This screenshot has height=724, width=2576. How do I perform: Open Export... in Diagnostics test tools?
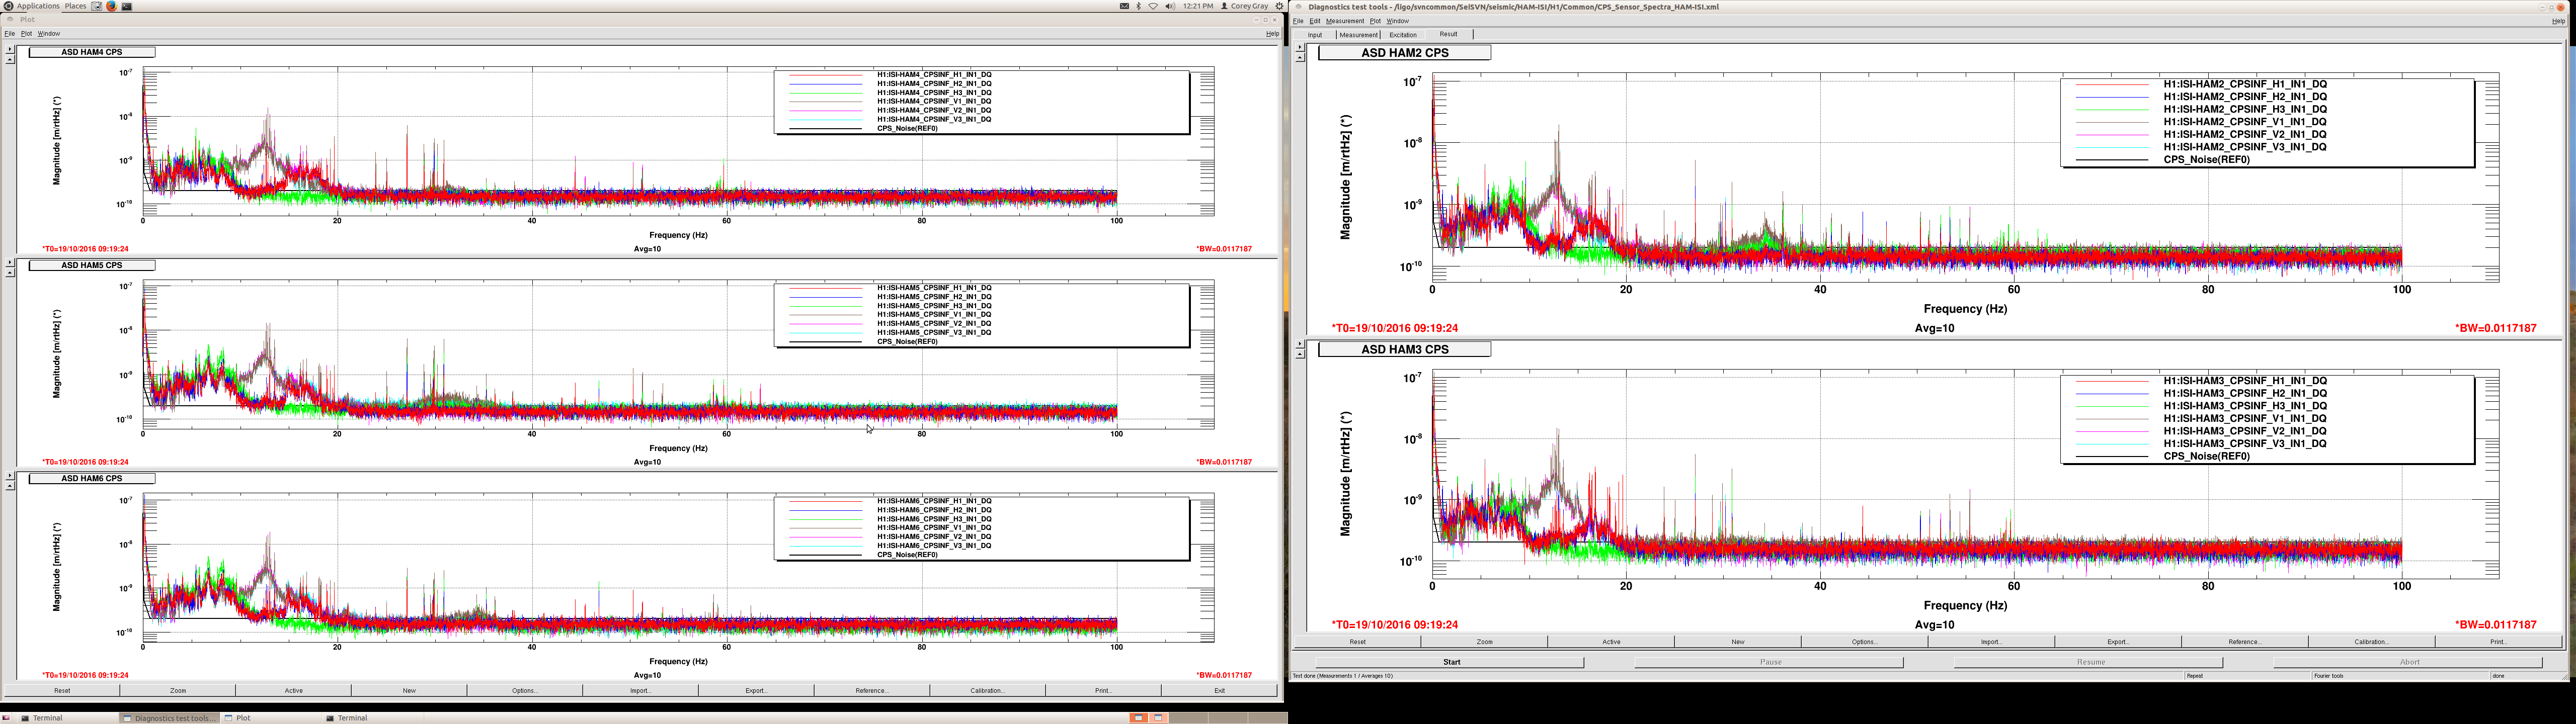[2118, 642]
